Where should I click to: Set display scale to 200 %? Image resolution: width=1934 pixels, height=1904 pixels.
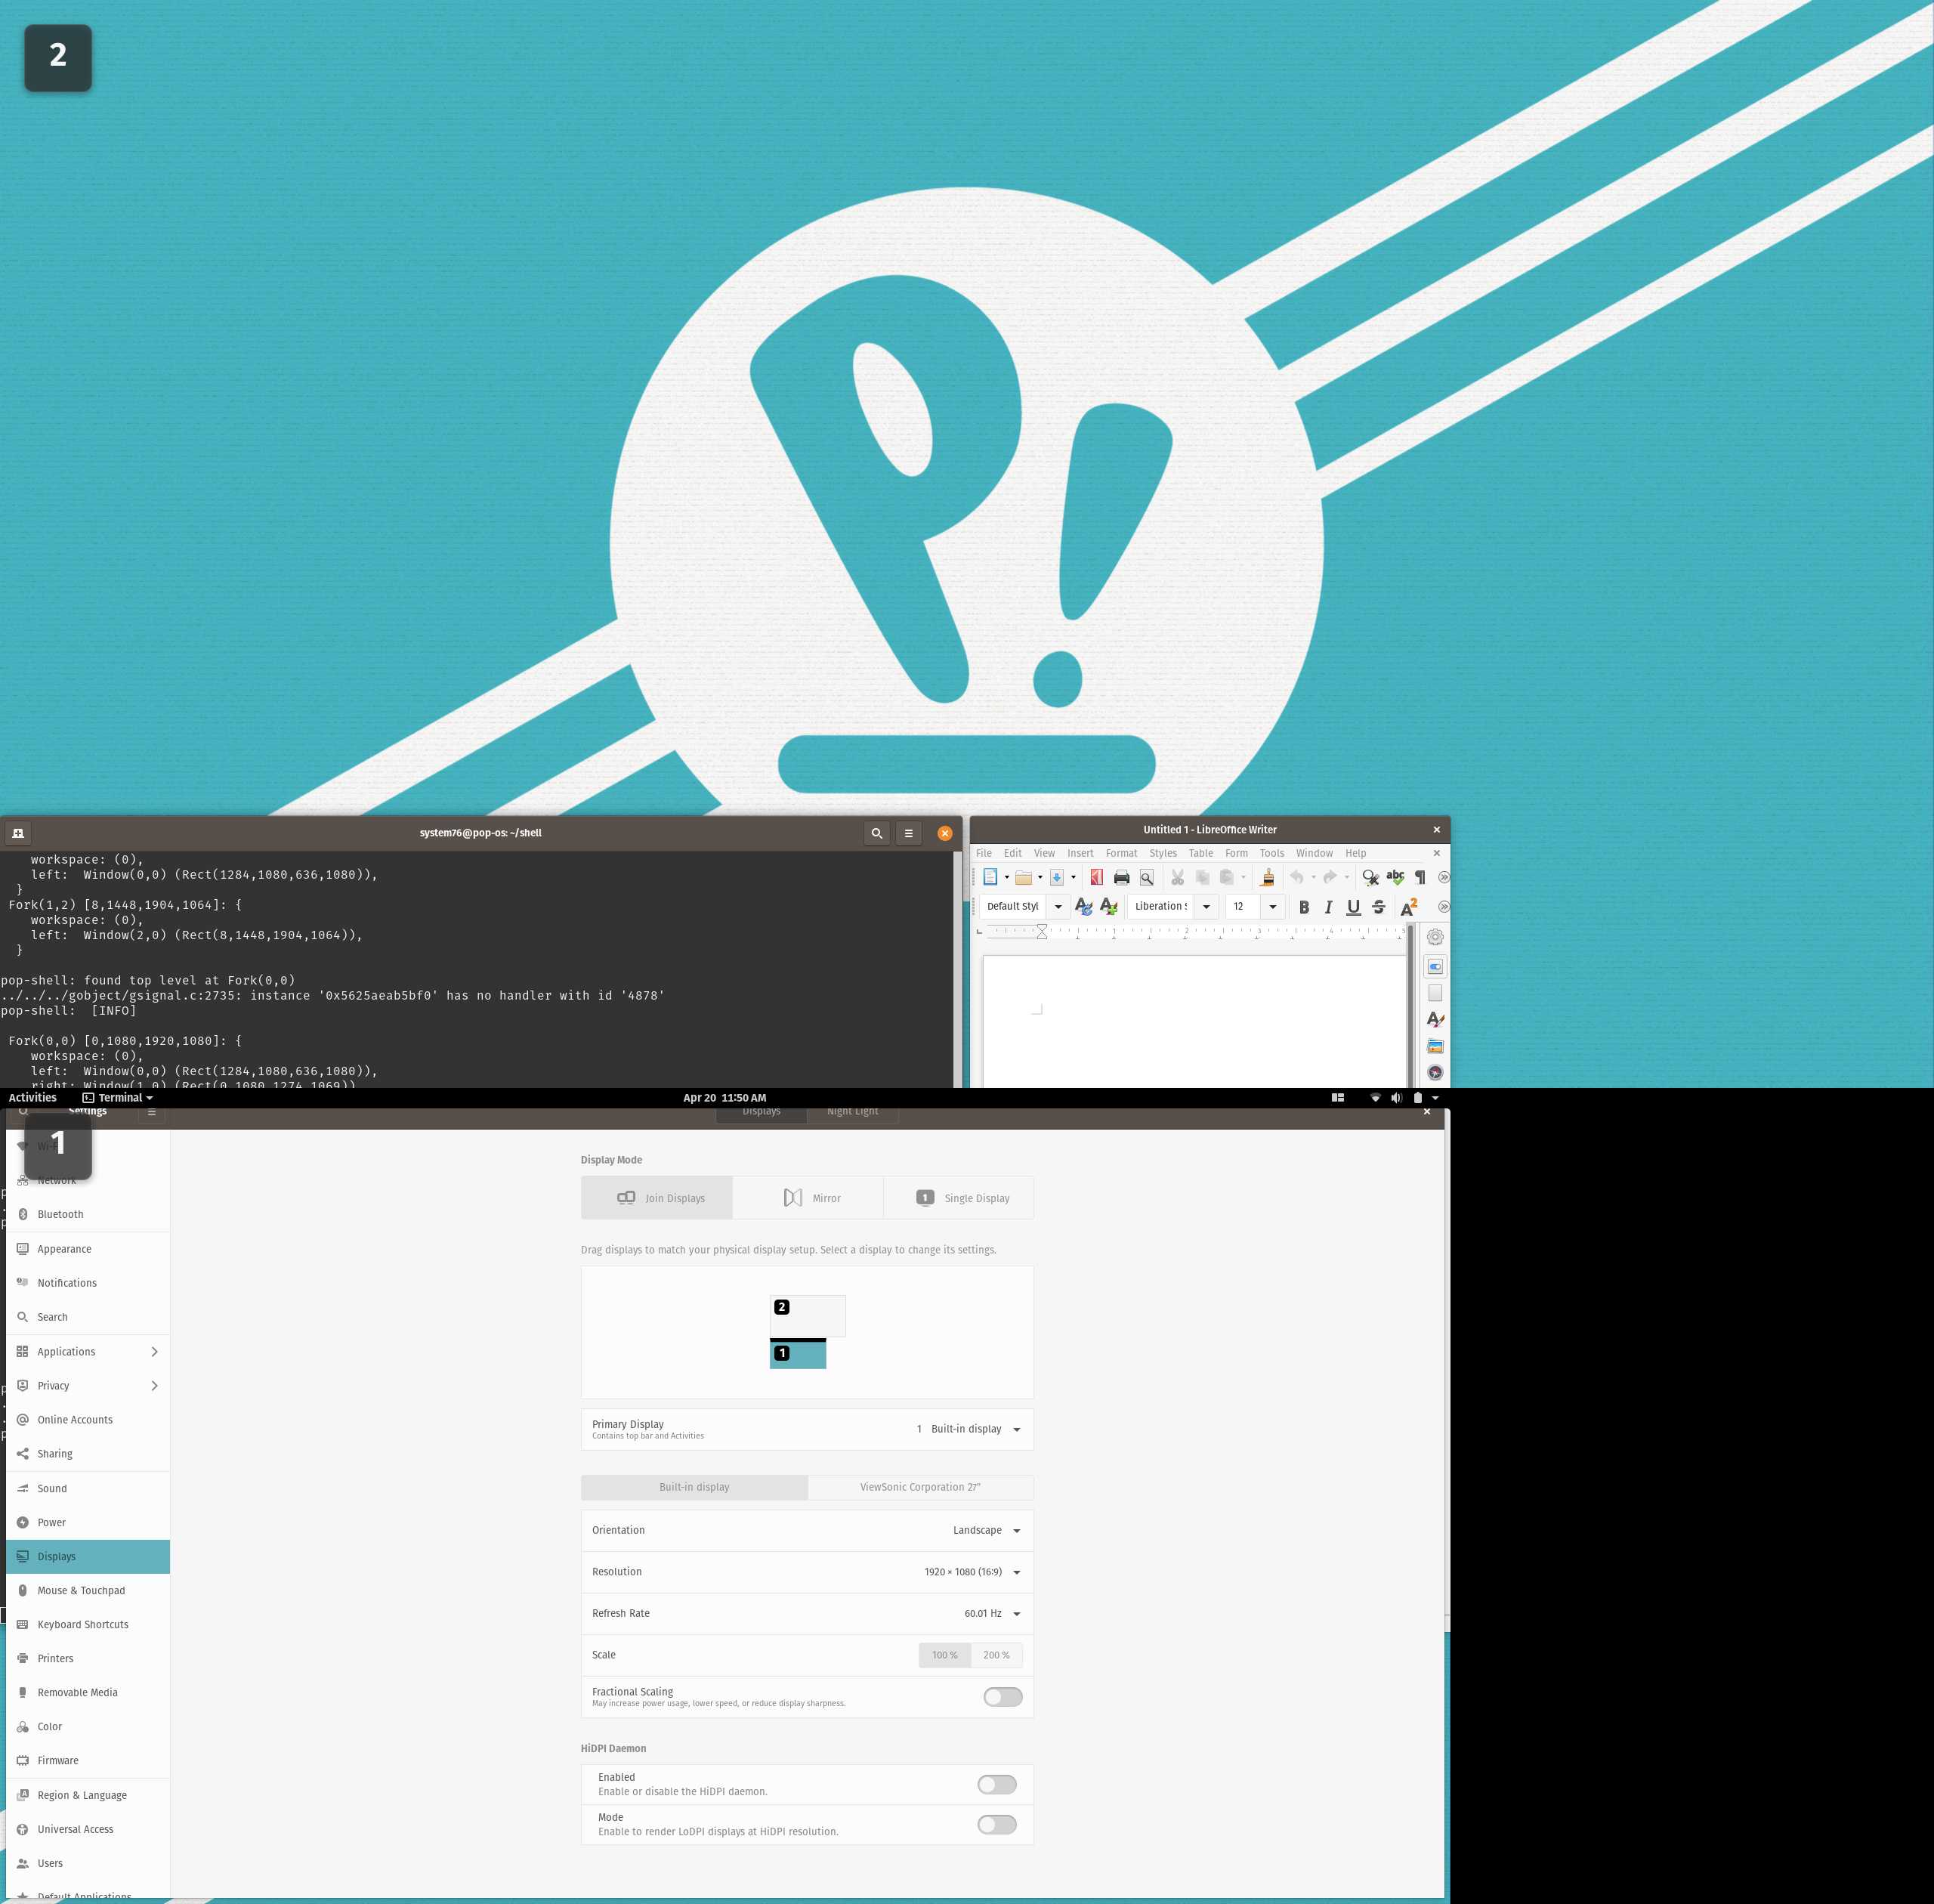coord(996,1655)
